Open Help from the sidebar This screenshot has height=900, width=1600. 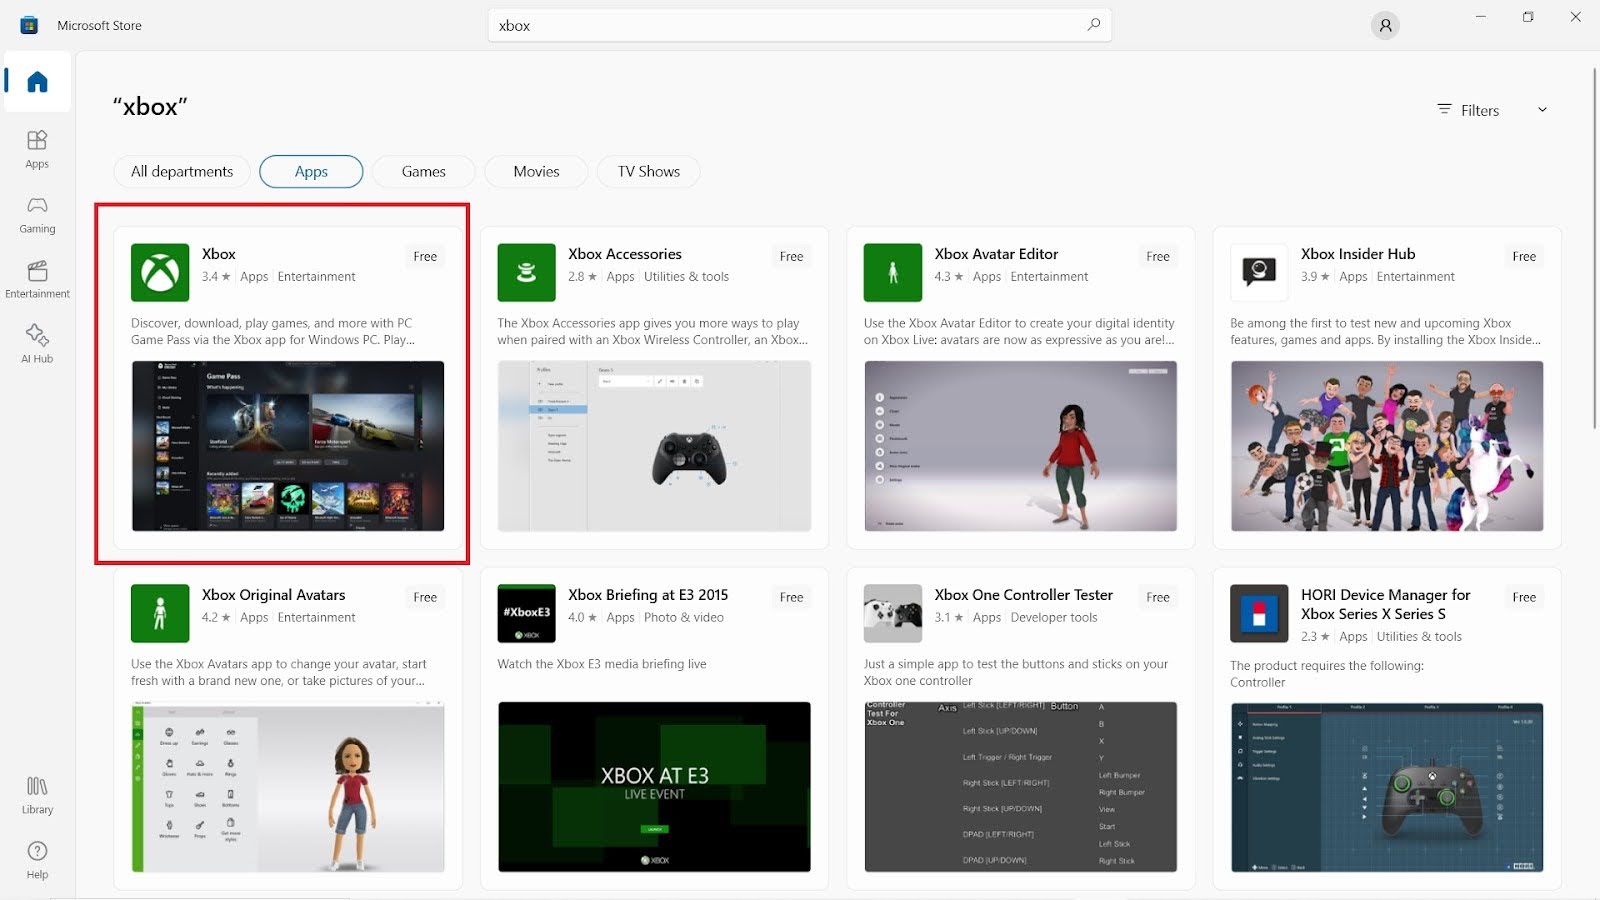(37, 860)
